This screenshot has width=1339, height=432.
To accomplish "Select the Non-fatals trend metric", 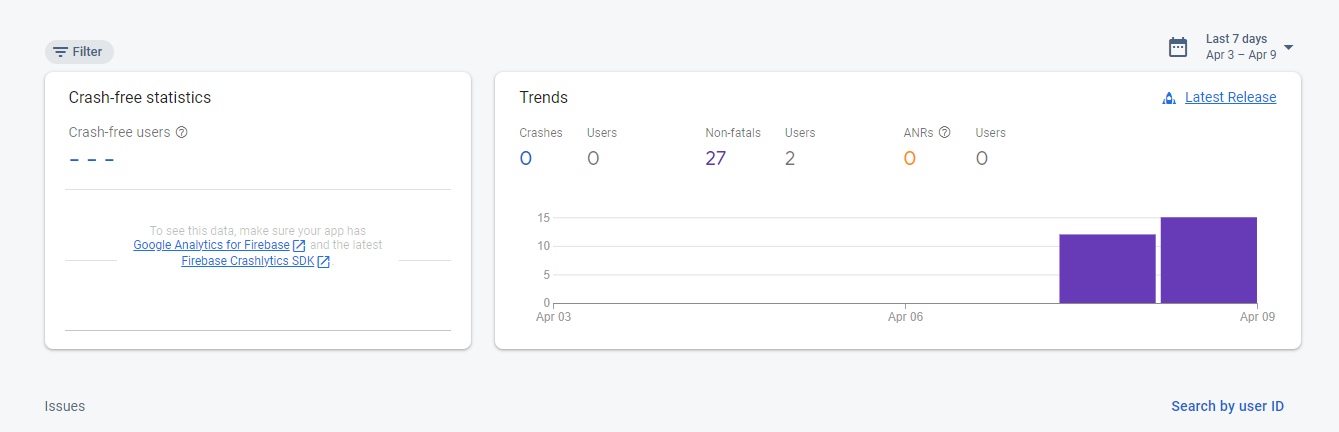I will pos(732,147).
